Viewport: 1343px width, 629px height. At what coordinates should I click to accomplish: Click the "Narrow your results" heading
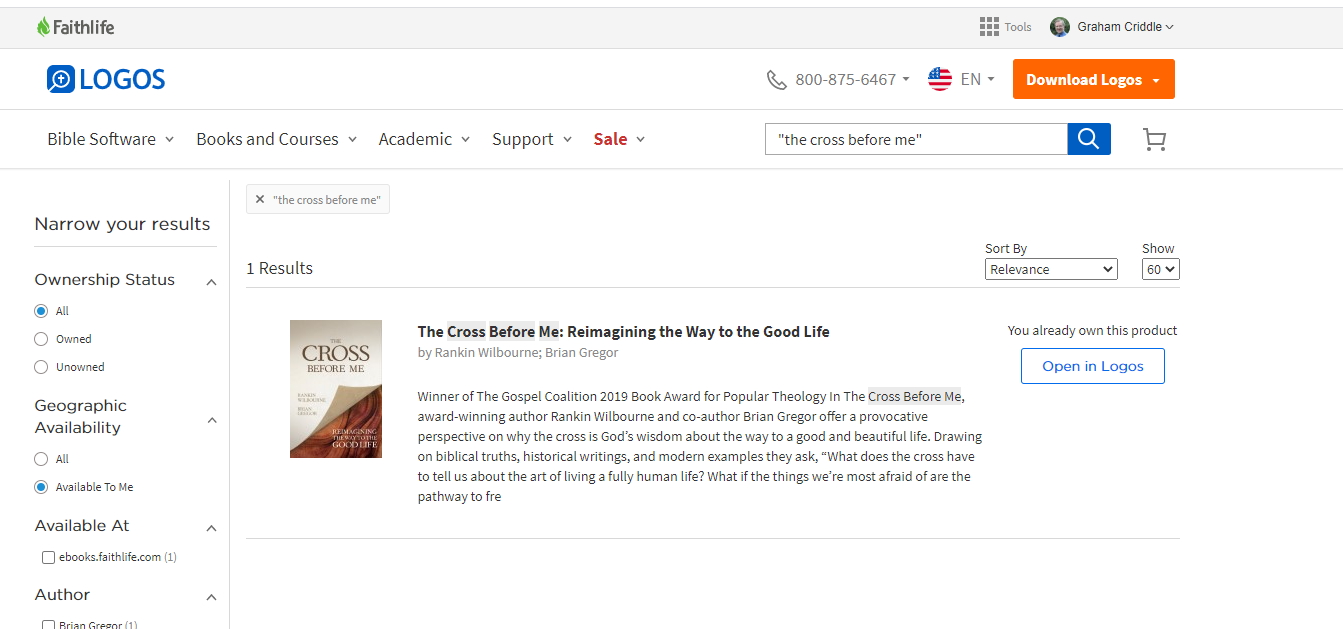click(122, 224)
